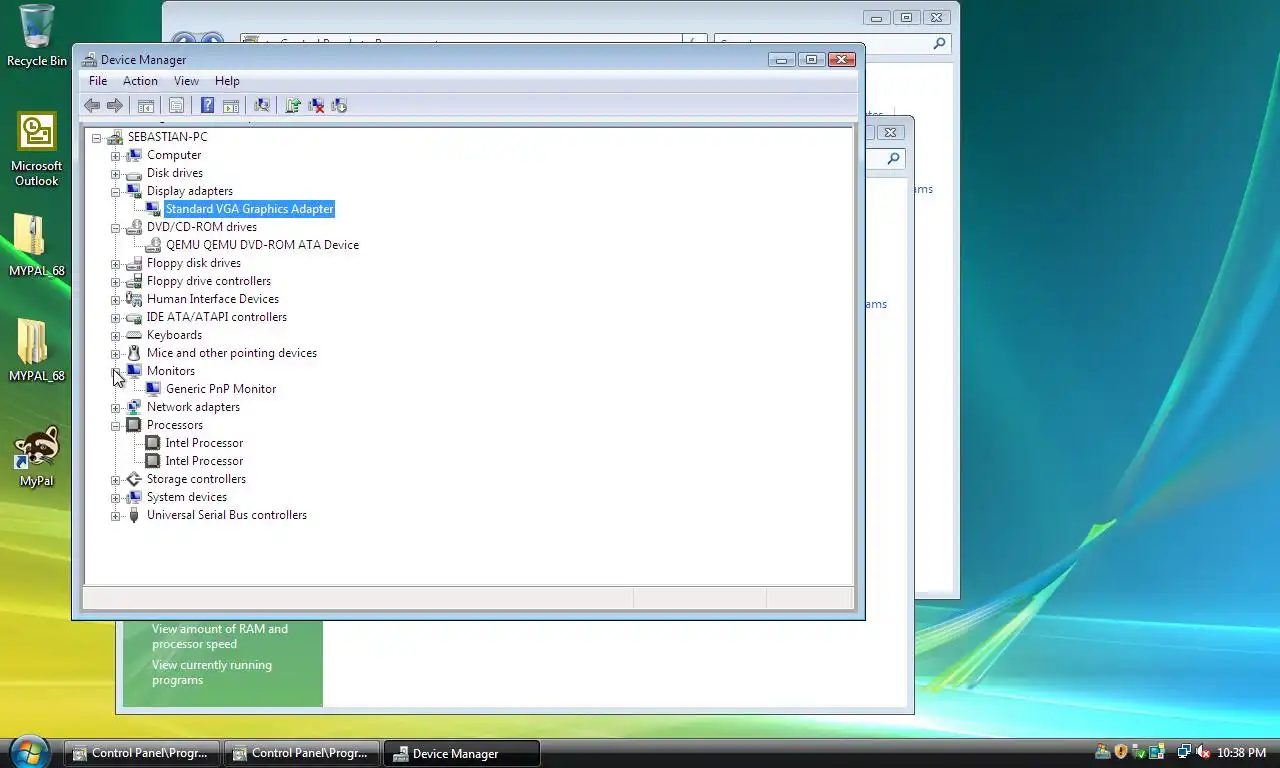1280x768 pixels.
Task: Click the Keyboards category keyboard icon
Action: pyautogui.click(x=134, y=335)
